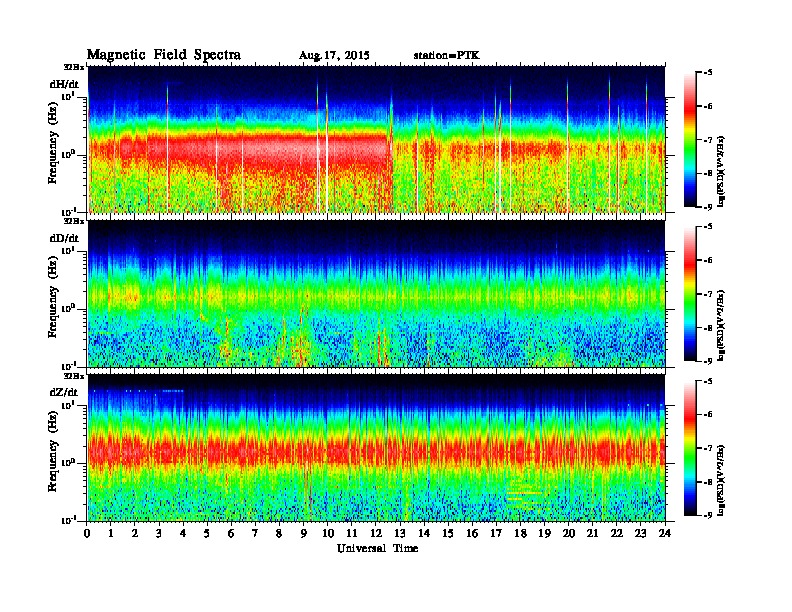Click the dH/dt spectrogram plot area
The height and width of the screenshot is (612, 792).
376,139
